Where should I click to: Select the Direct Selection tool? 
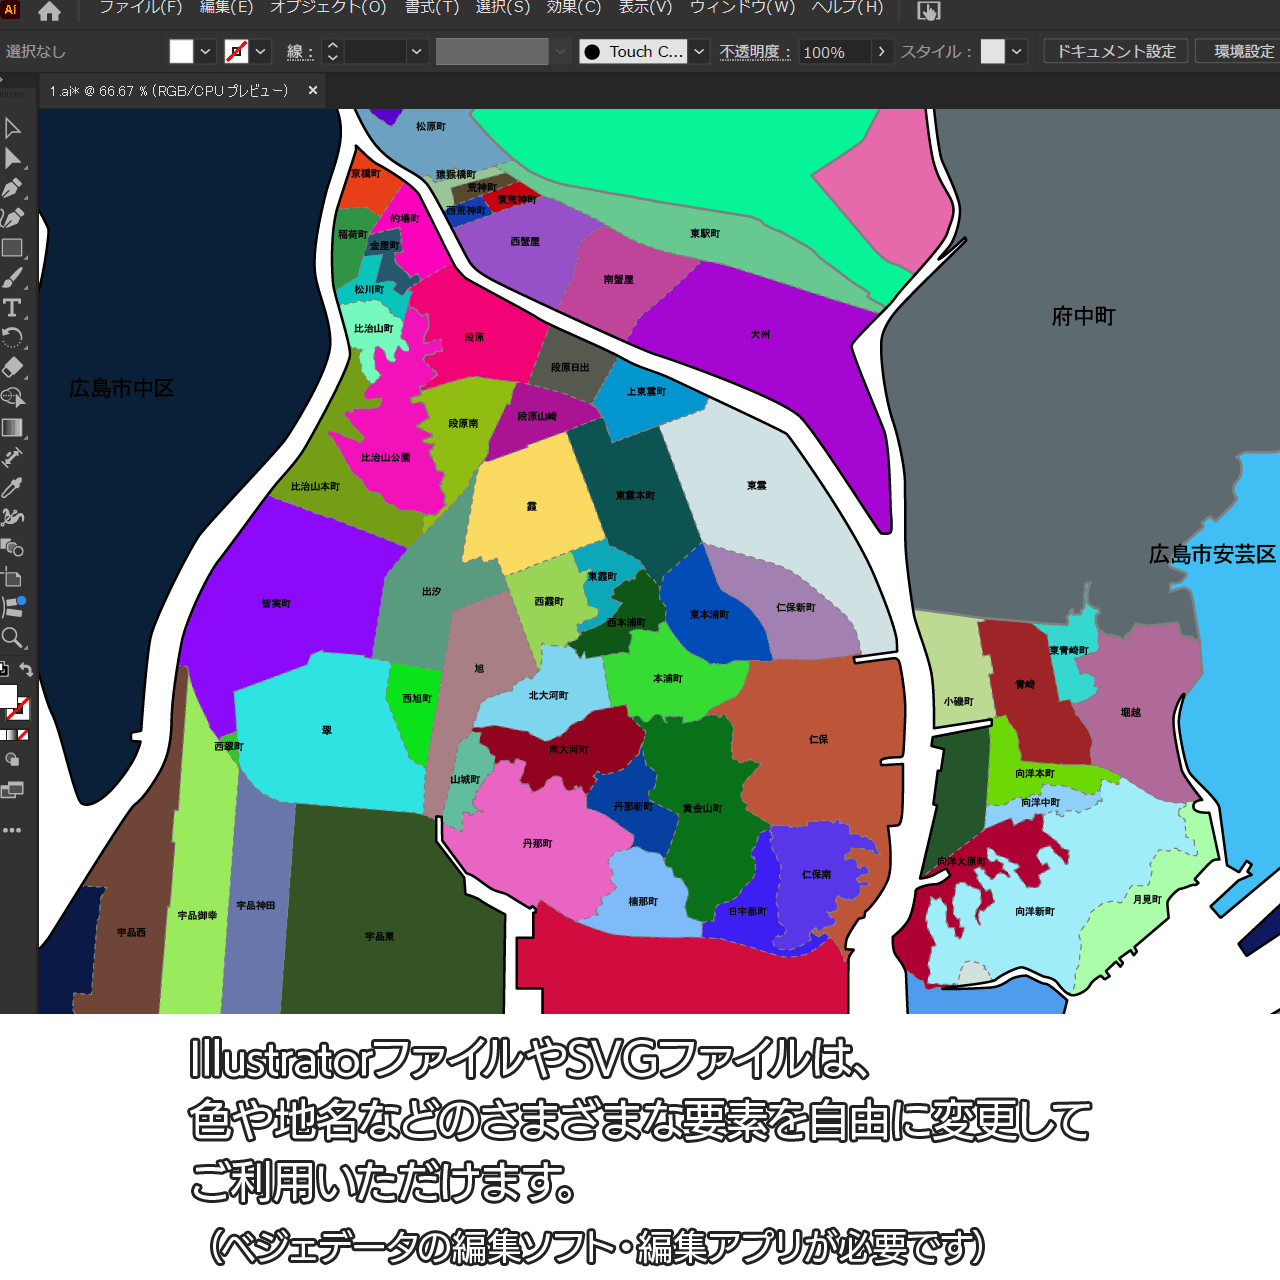tap(13, 158)
